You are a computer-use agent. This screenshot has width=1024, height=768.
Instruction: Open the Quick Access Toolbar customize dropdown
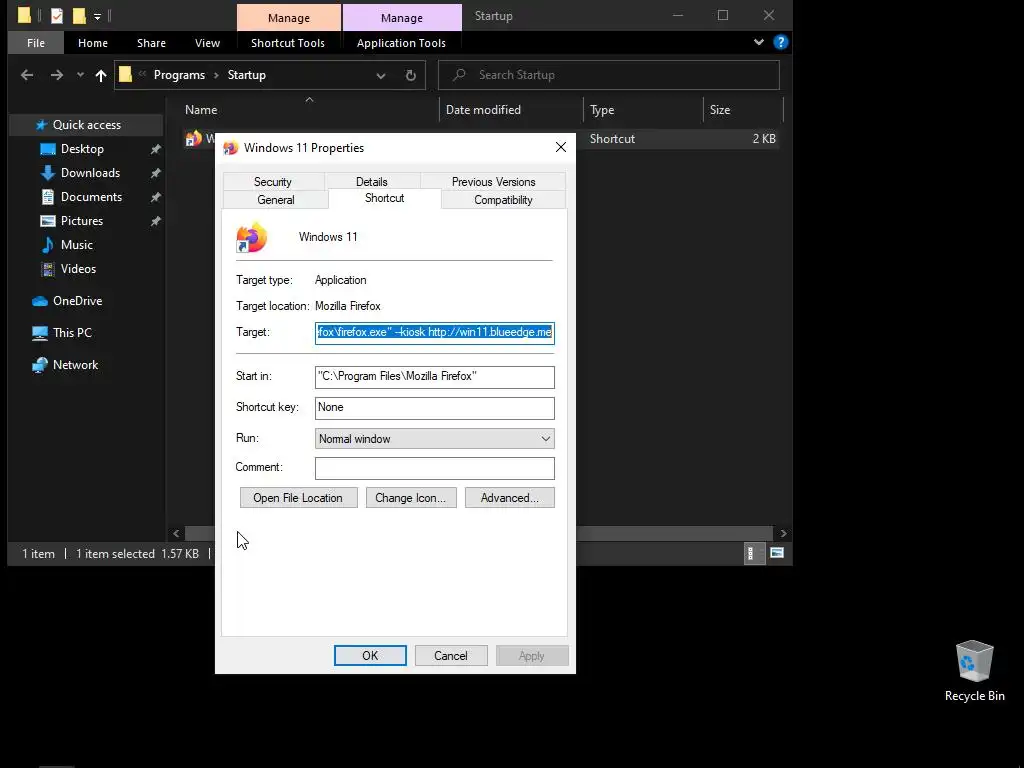97,16
